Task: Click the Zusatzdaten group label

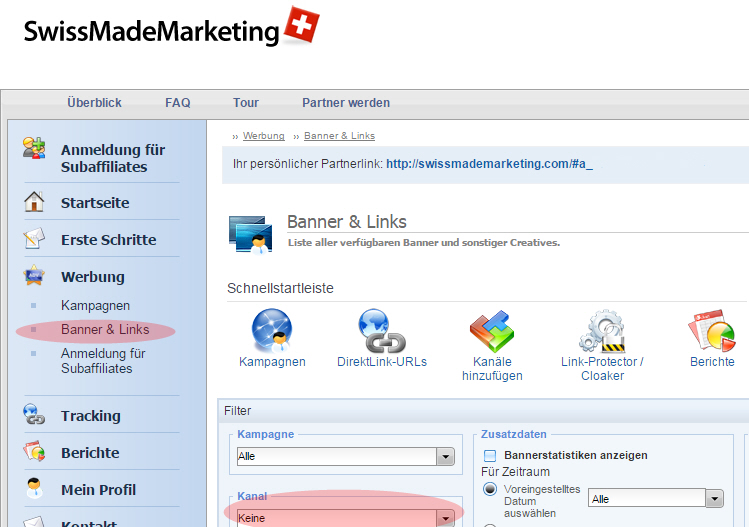Action: click(x=514, y=434)
